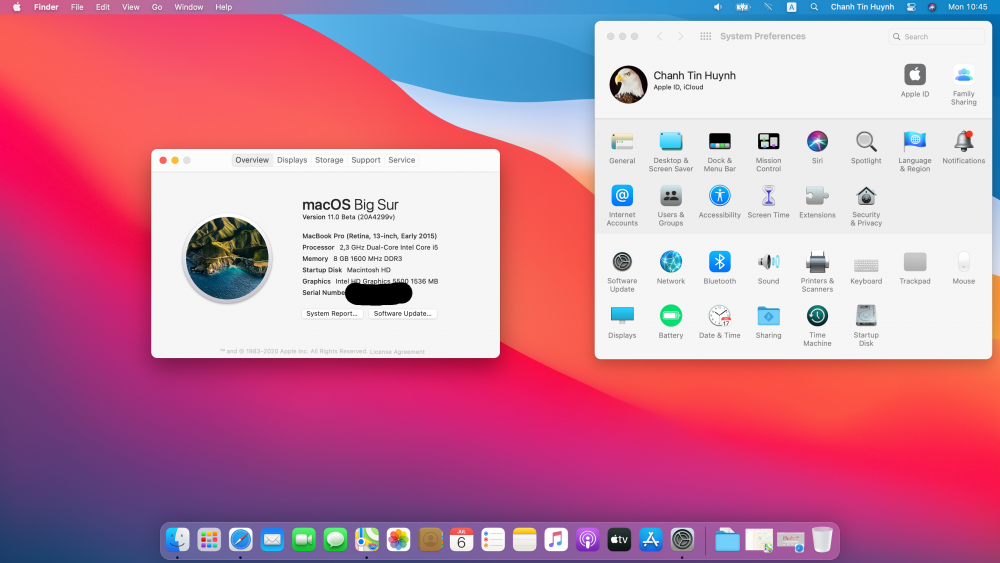
Task: Click the System Preferences search field
Action: point(936,36)
